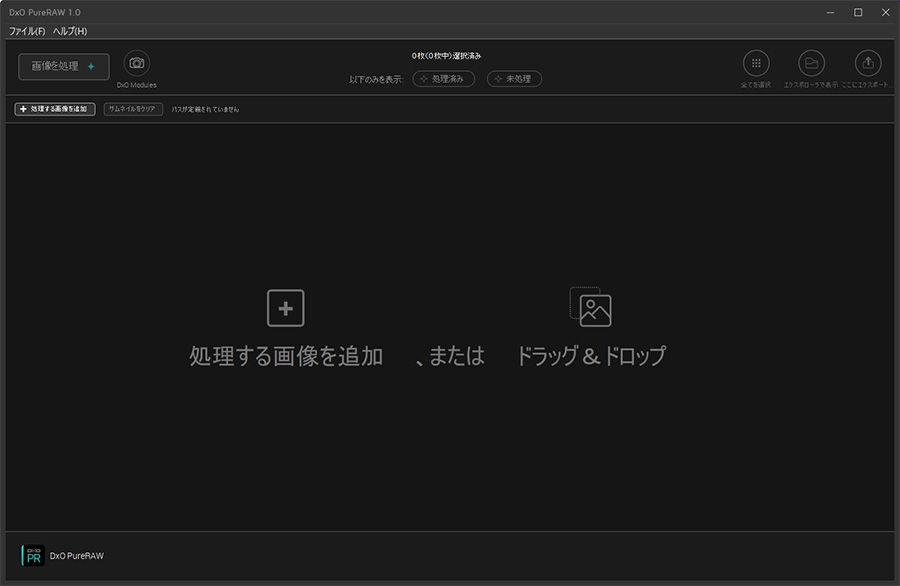Click the 0枚(0枚中)選択済み status text
Viewport: 900px width, 586px height.
(x=447, y=56)
